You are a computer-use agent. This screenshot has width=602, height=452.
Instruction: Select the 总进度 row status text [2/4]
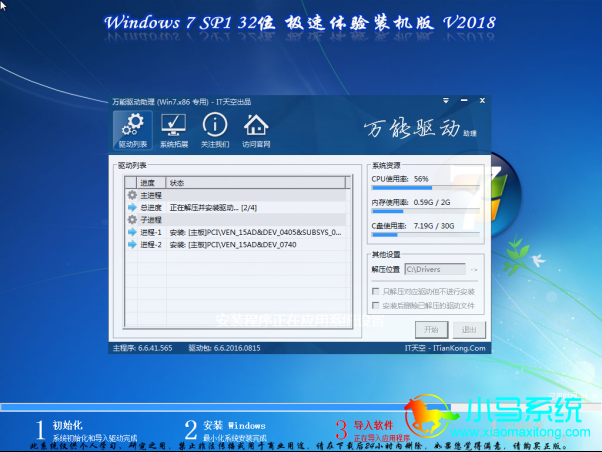(x=213, y=208)
